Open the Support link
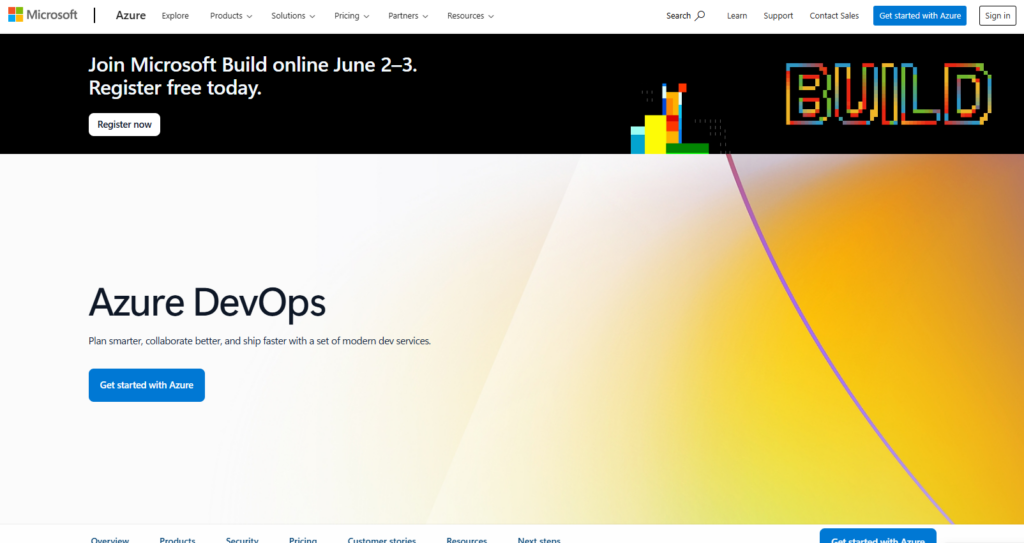Screen dimensions: 1024x543 tap(778, 16)
